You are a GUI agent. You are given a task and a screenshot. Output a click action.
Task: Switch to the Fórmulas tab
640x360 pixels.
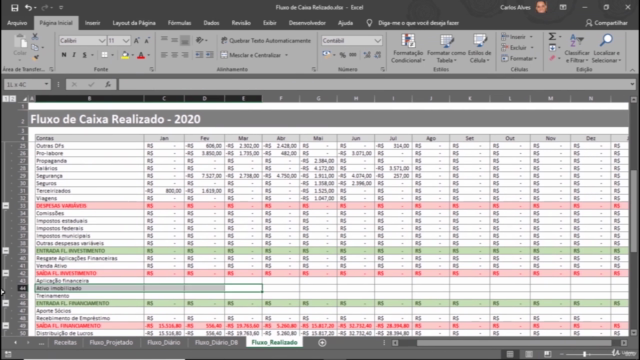tap(179, 23)
